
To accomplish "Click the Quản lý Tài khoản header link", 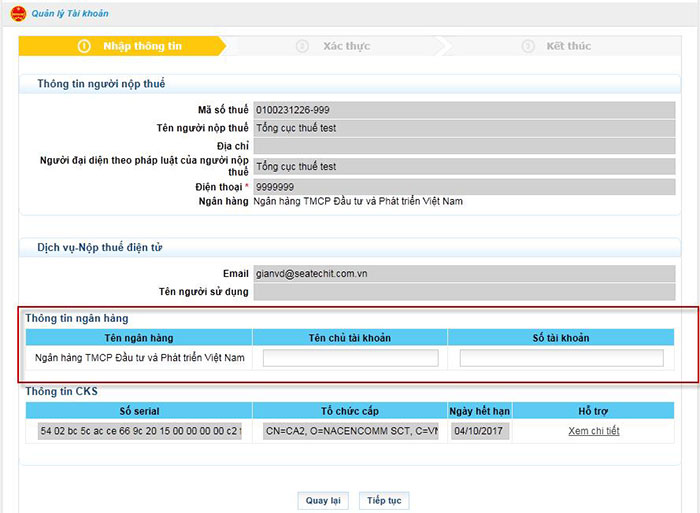I will click(70, 13).
